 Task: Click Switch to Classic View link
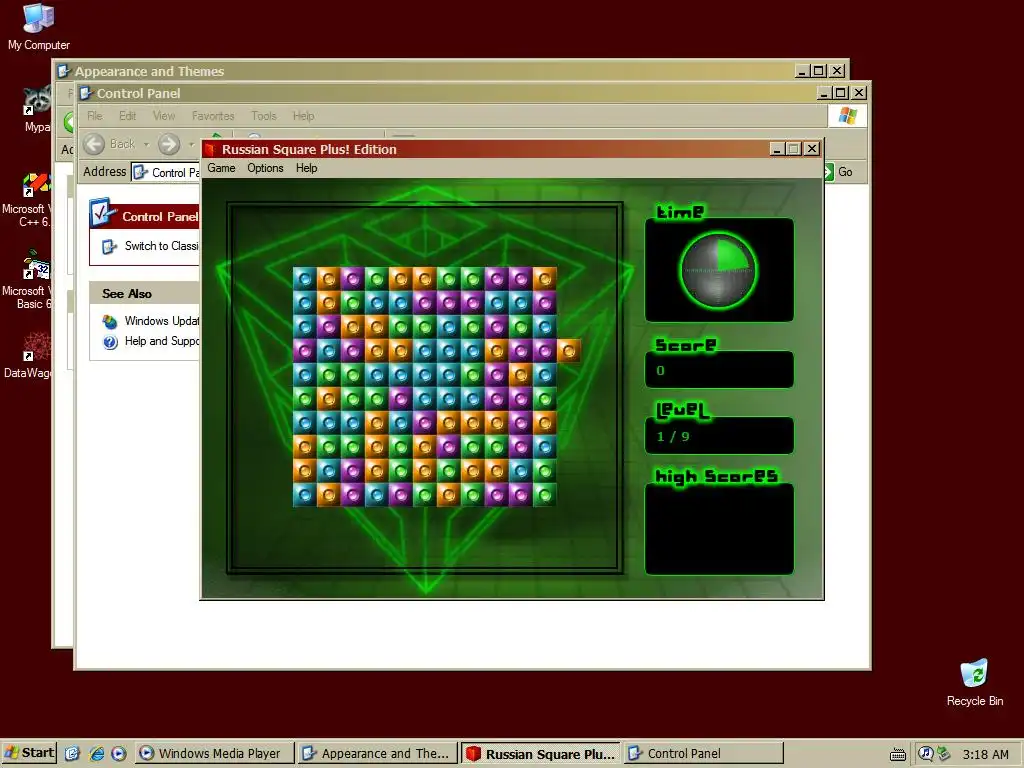[161, 246]
